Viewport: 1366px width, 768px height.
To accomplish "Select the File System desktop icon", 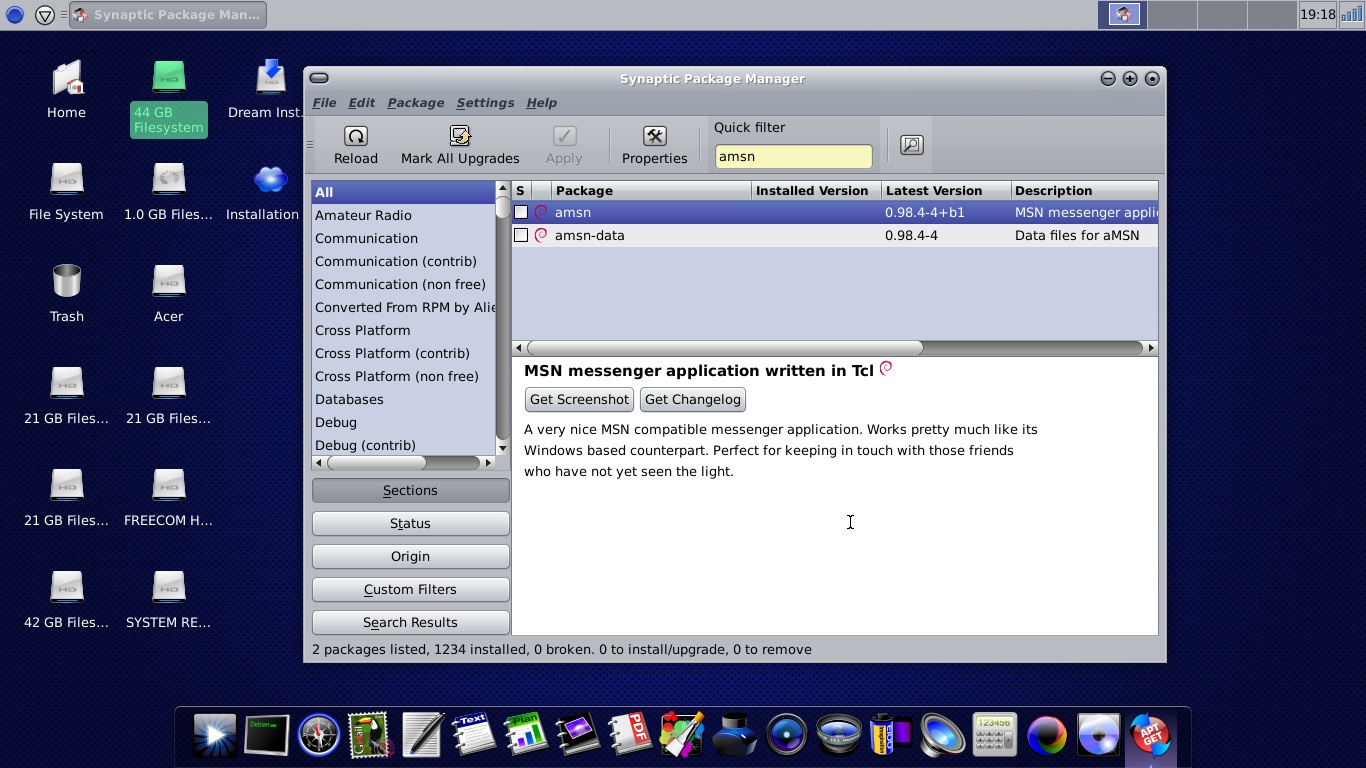I will pos(66,181).
